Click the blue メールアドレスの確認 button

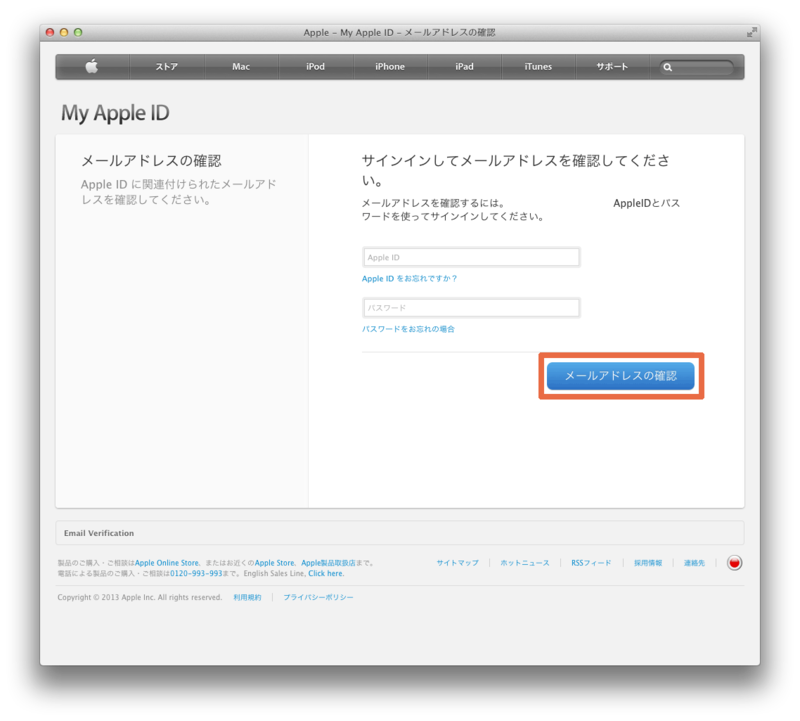(620, 376)
